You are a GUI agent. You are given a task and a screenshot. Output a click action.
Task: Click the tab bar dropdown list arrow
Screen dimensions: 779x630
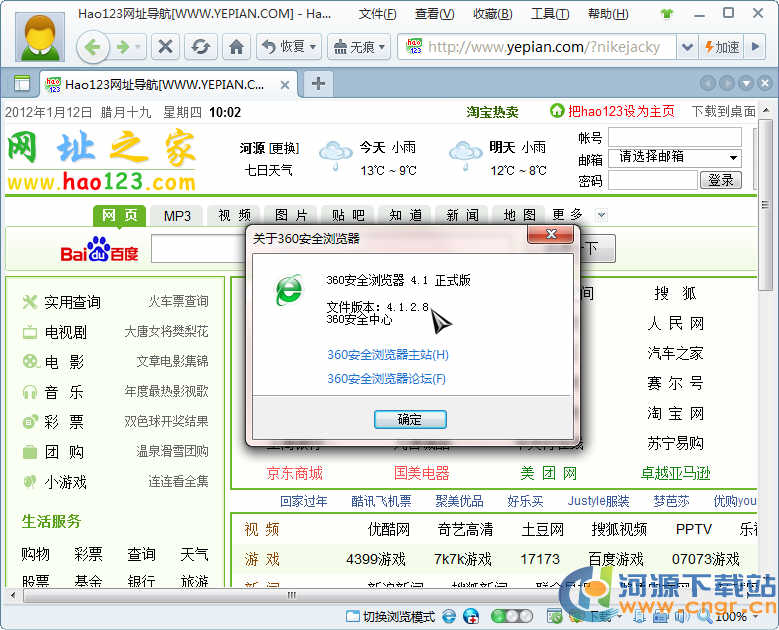coord(746,83)
